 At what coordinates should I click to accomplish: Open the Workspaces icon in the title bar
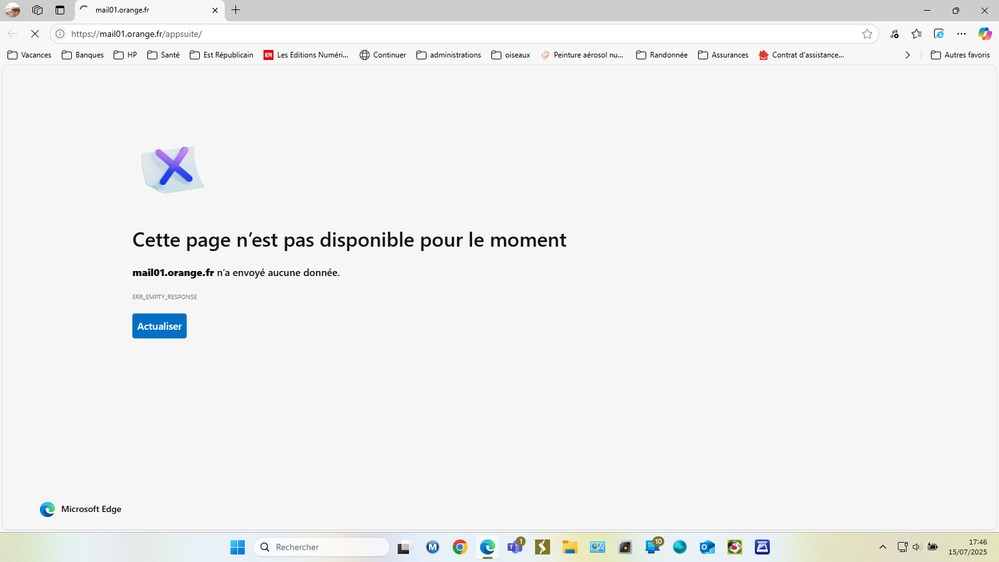37,10
